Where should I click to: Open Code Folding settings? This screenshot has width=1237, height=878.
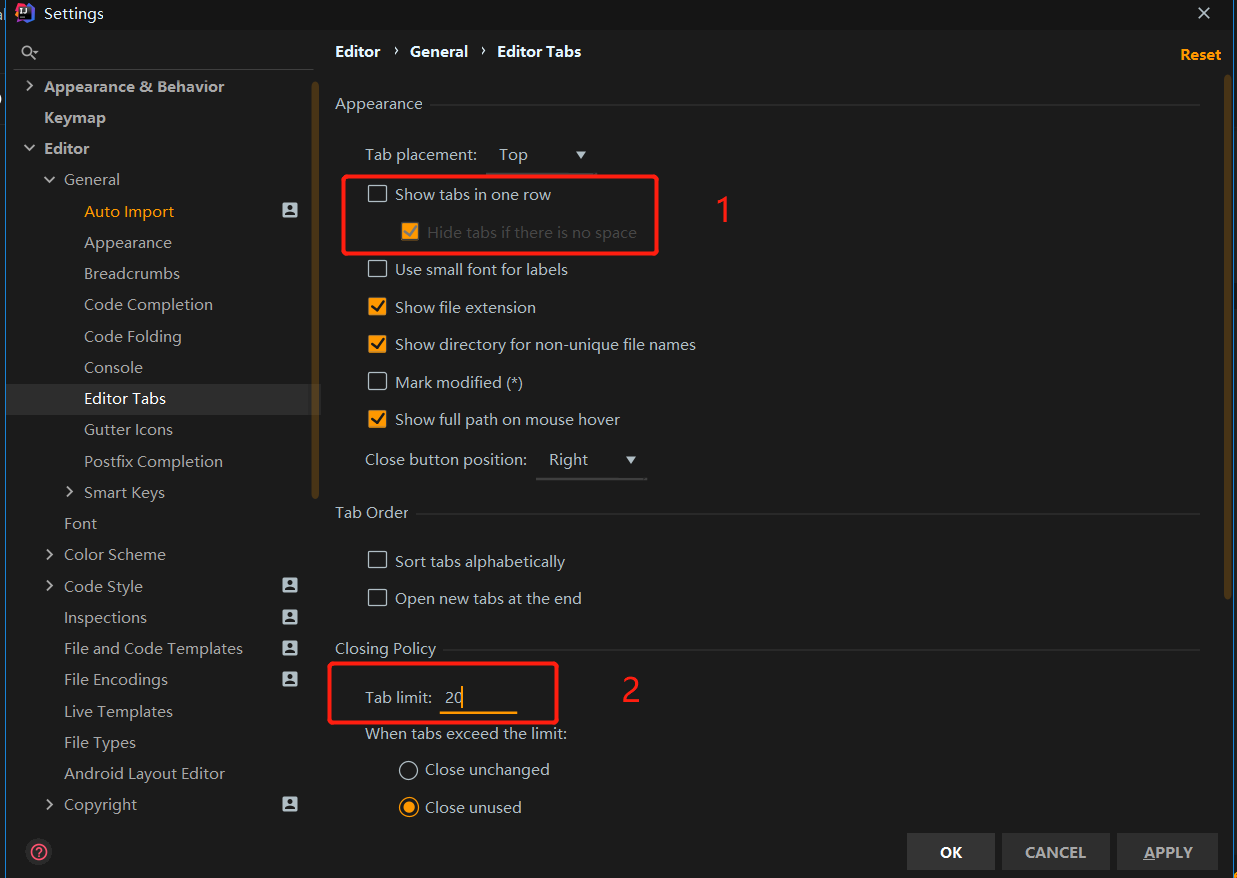click(133, 336)
